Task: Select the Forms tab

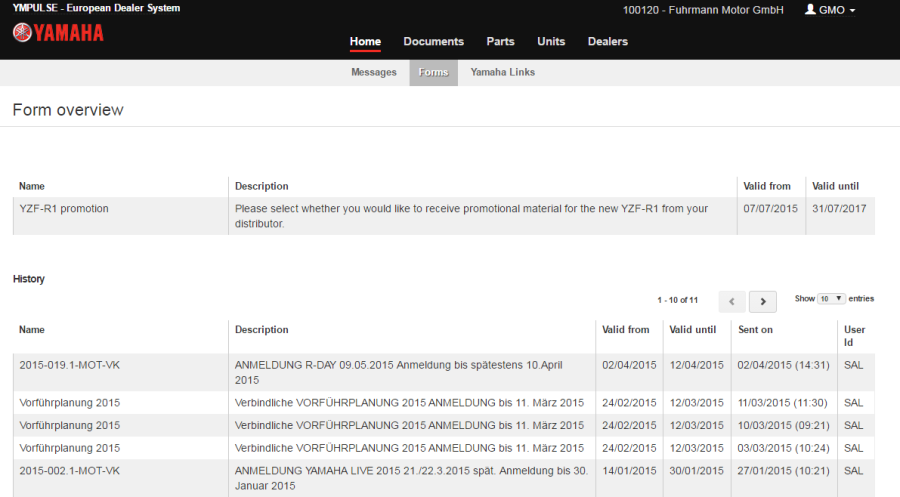Action: (x=433, y=72)
